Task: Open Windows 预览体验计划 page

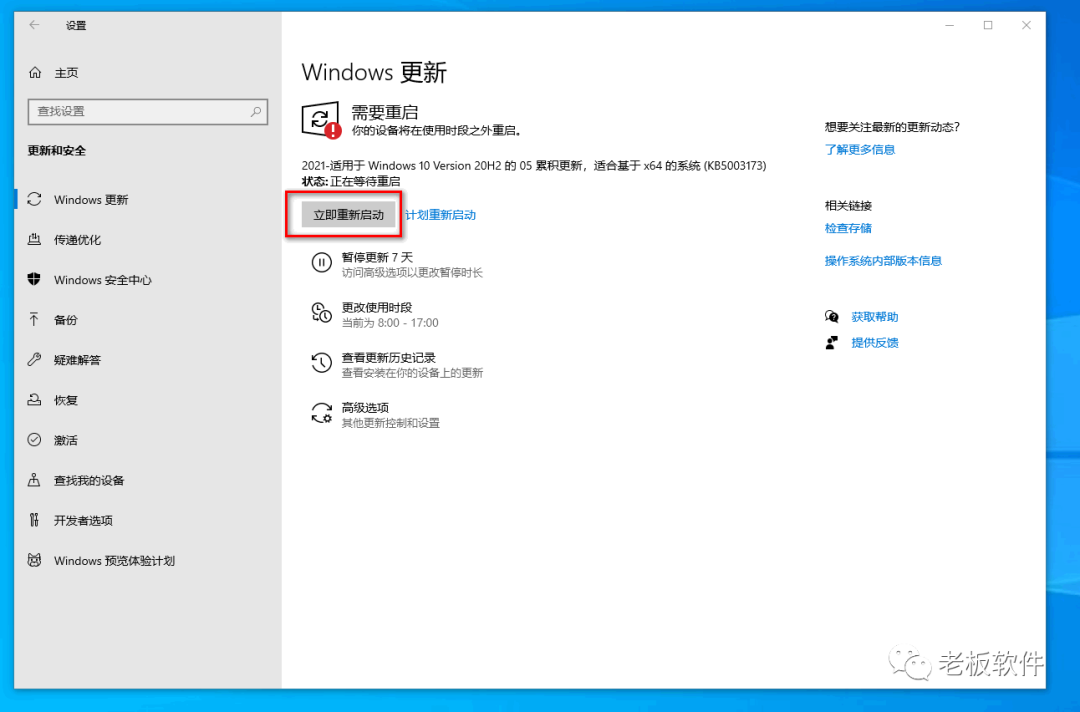Action: click(x=147, y=560)
